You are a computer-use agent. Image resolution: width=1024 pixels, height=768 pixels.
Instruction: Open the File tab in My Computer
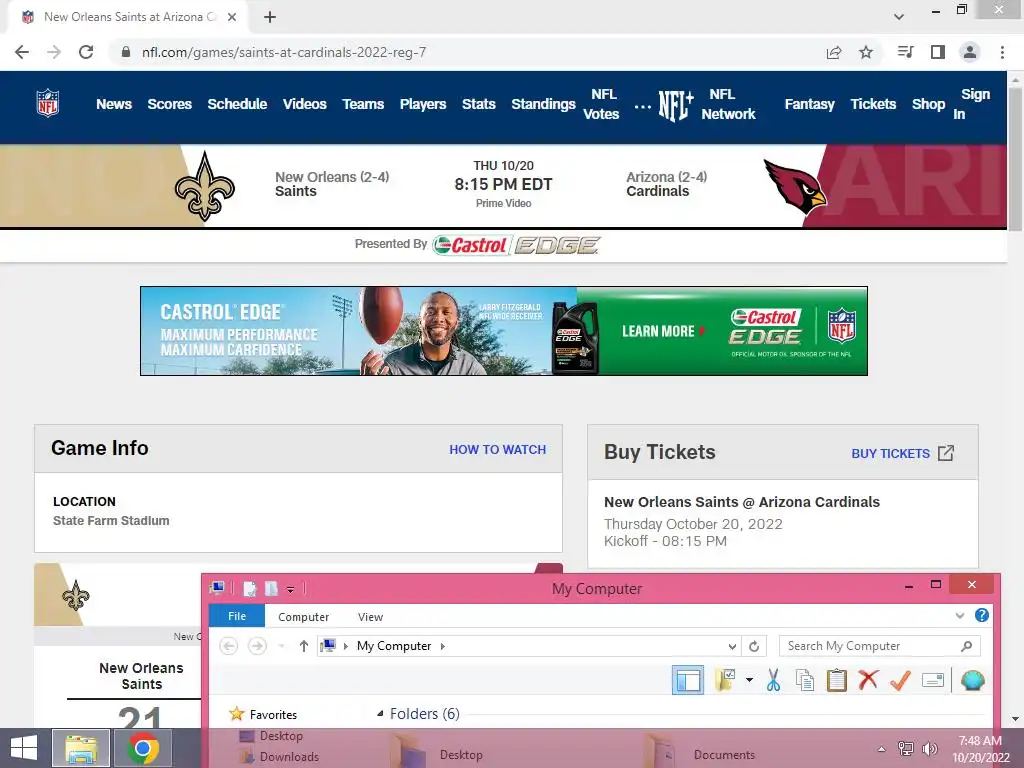coord(237,616)
